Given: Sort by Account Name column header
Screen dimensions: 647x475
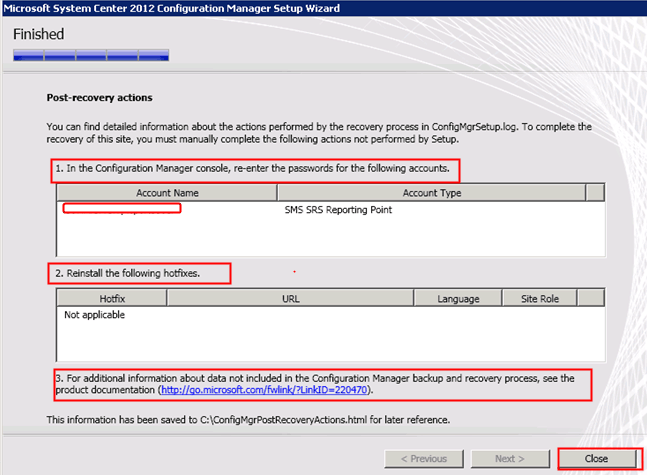Looking at the screenshot, I should click(x=167, y=193).
